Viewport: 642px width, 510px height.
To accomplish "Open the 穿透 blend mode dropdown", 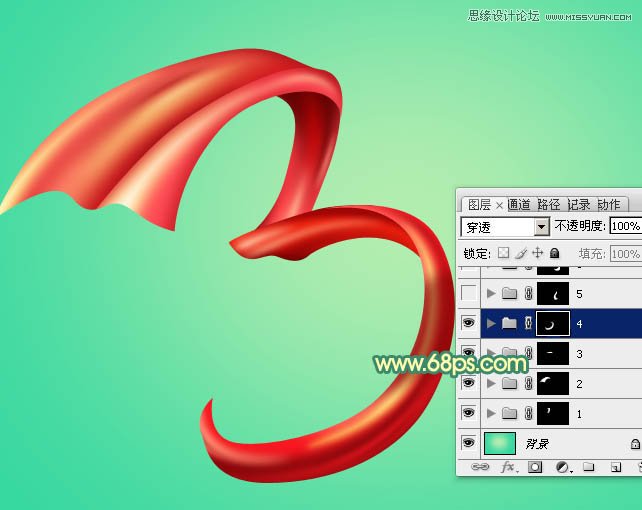I will pyautogui.click(x=541, y=227).
